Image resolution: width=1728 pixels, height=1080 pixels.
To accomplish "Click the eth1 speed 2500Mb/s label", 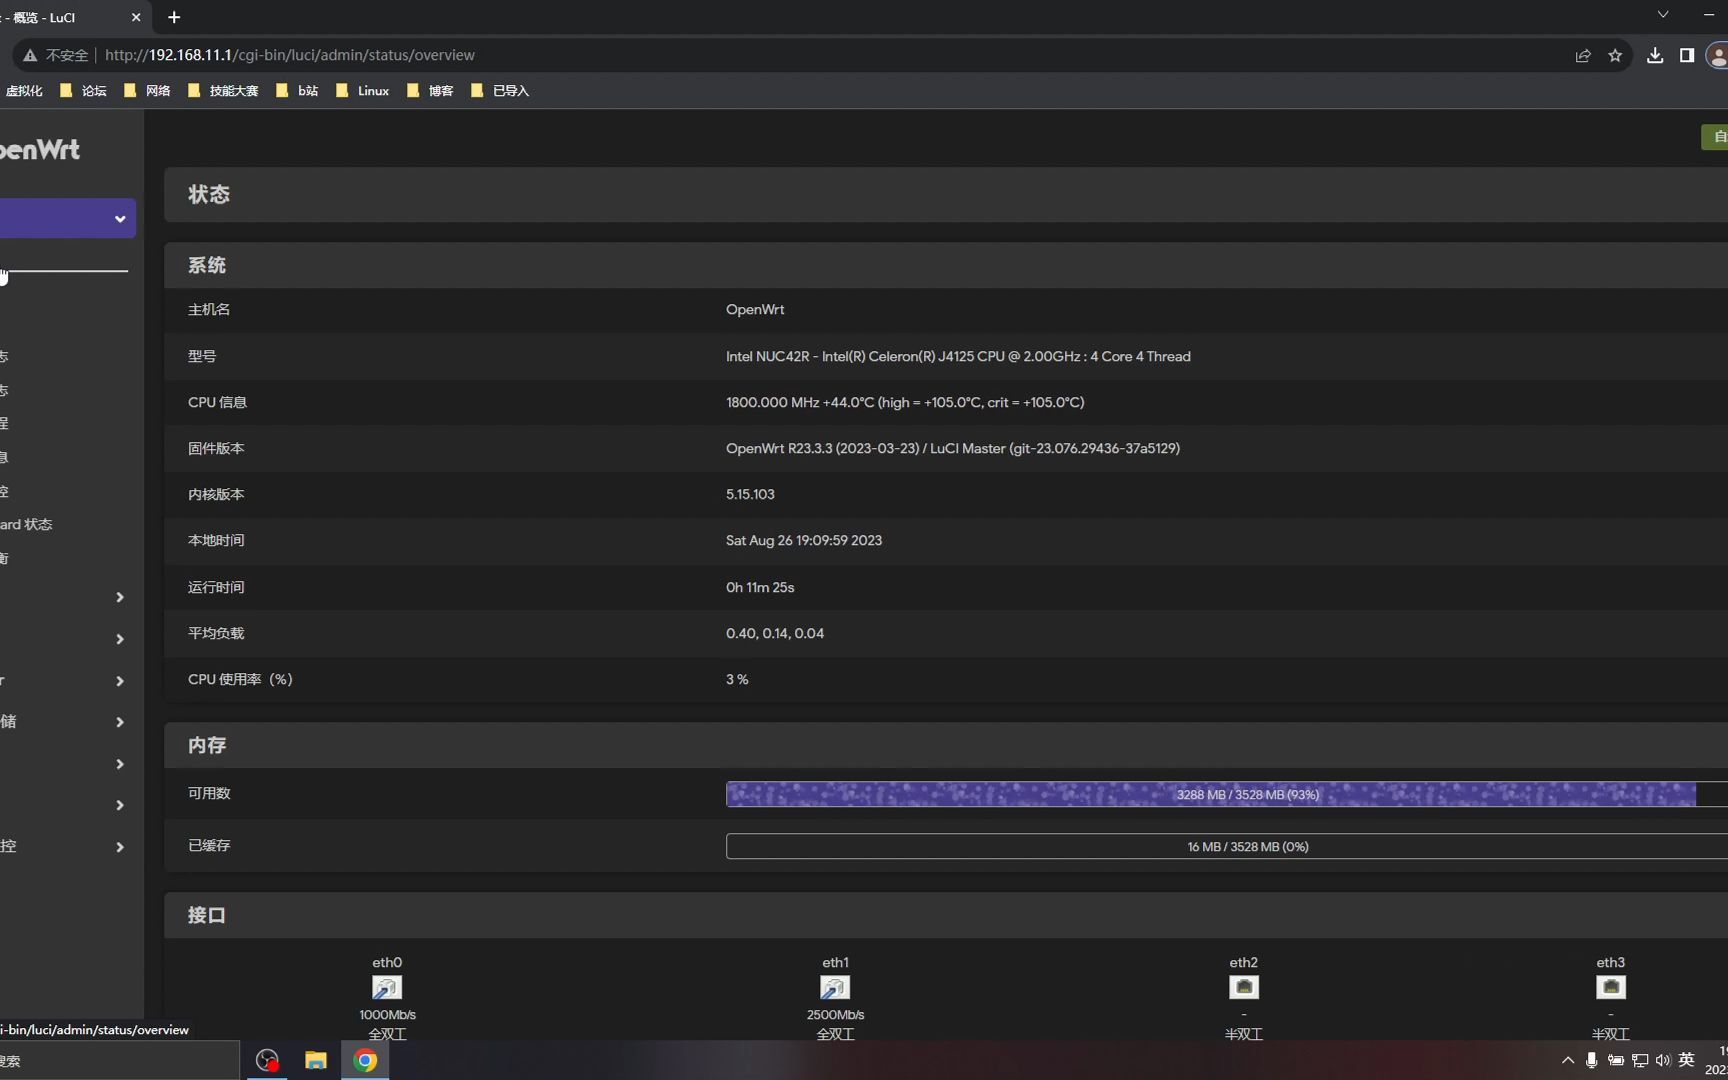I will click(x=835, y=1015).
